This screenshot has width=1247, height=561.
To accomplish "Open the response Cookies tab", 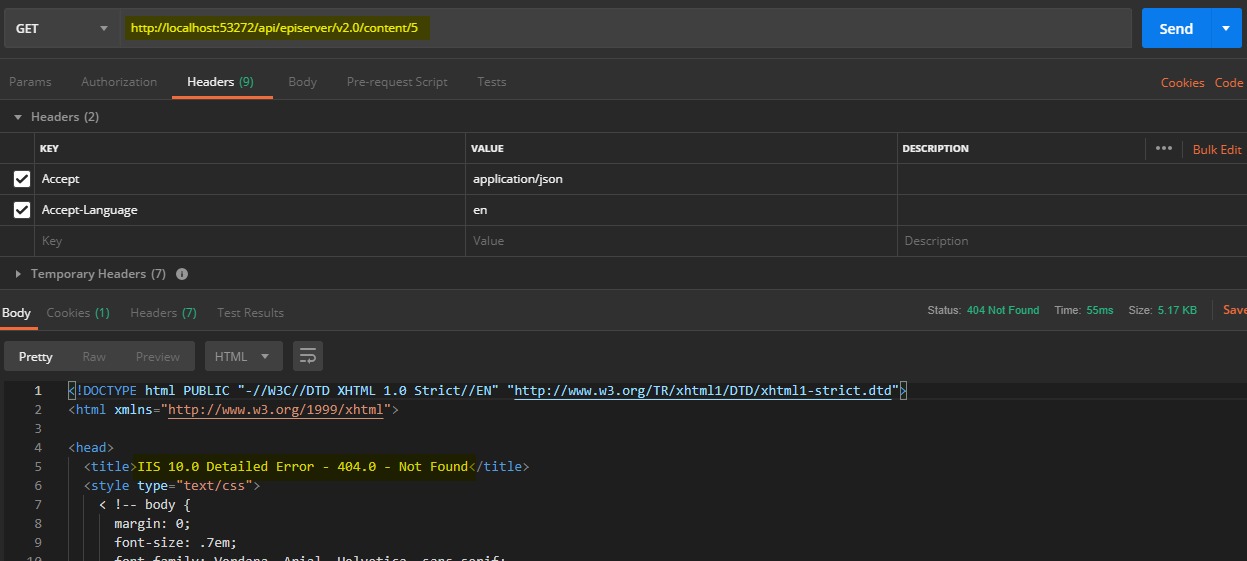I will click(77, 313).
